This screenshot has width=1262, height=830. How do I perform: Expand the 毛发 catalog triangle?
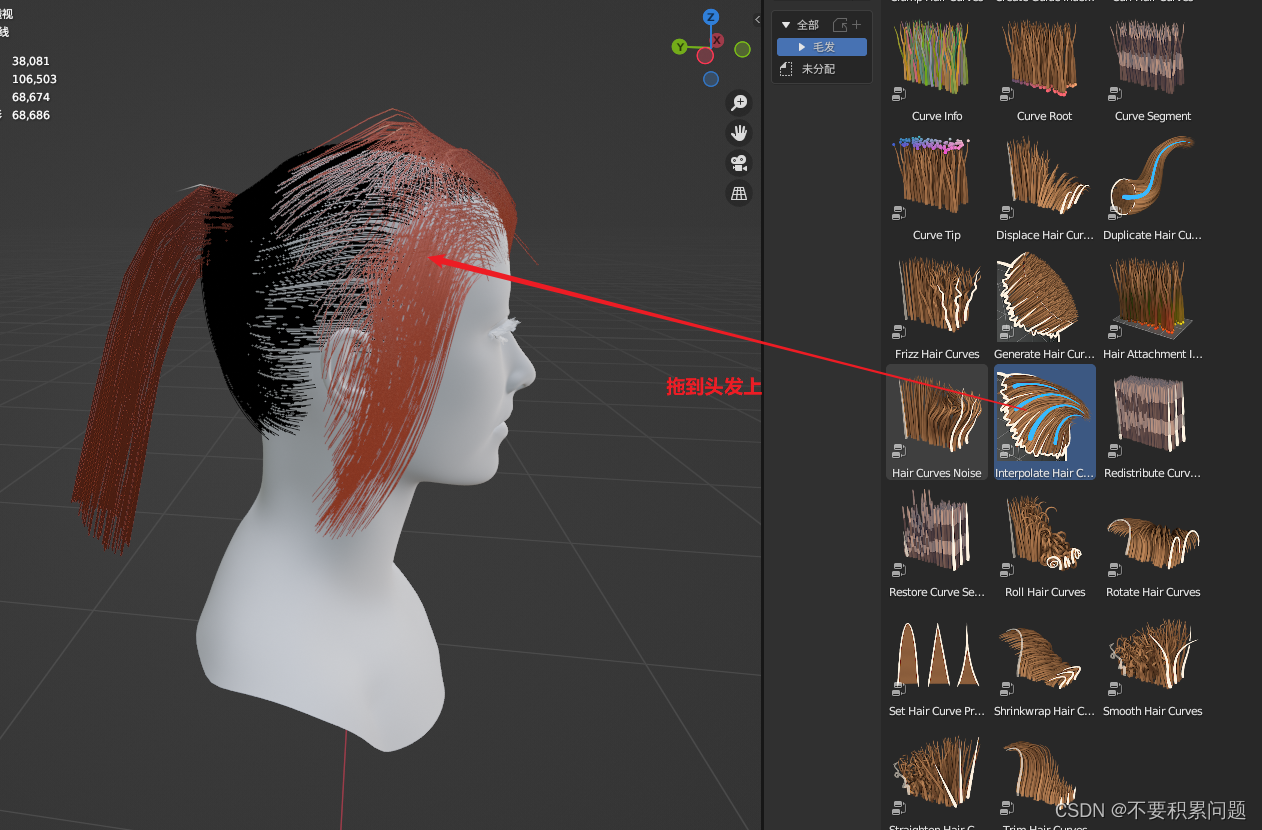coord(802,47)
